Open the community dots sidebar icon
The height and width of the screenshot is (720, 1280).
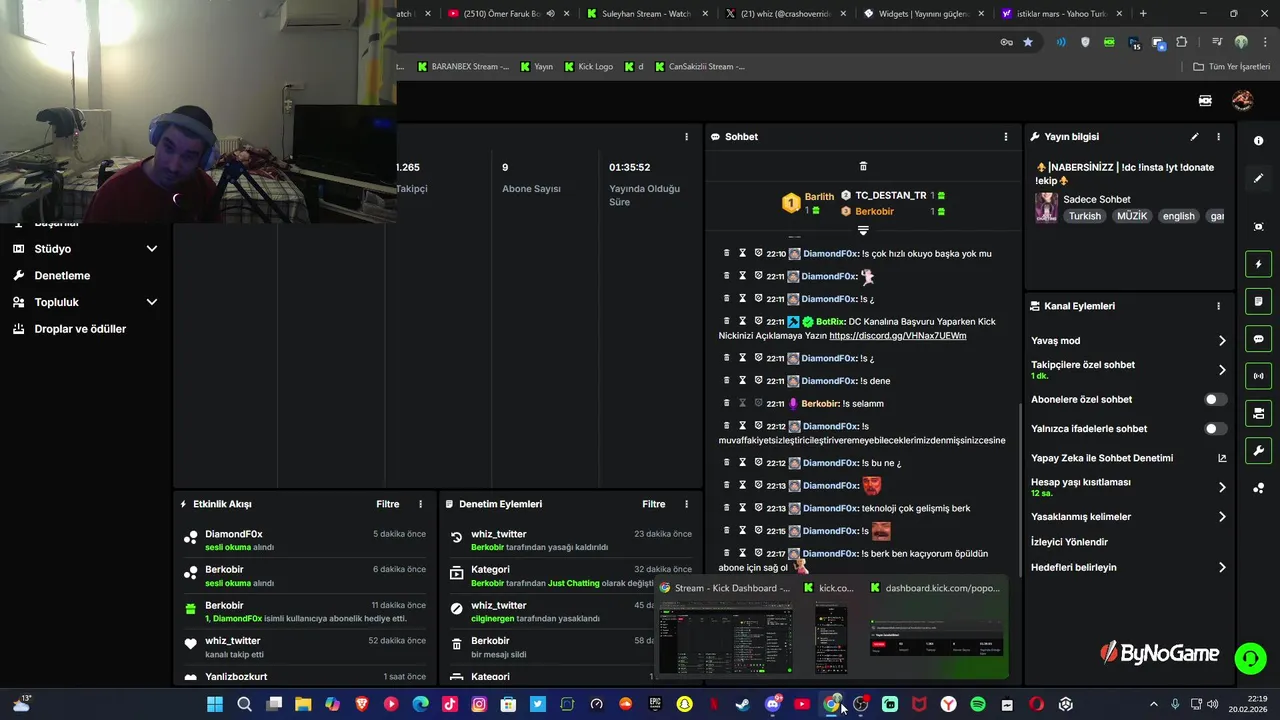pos(1258,488)
